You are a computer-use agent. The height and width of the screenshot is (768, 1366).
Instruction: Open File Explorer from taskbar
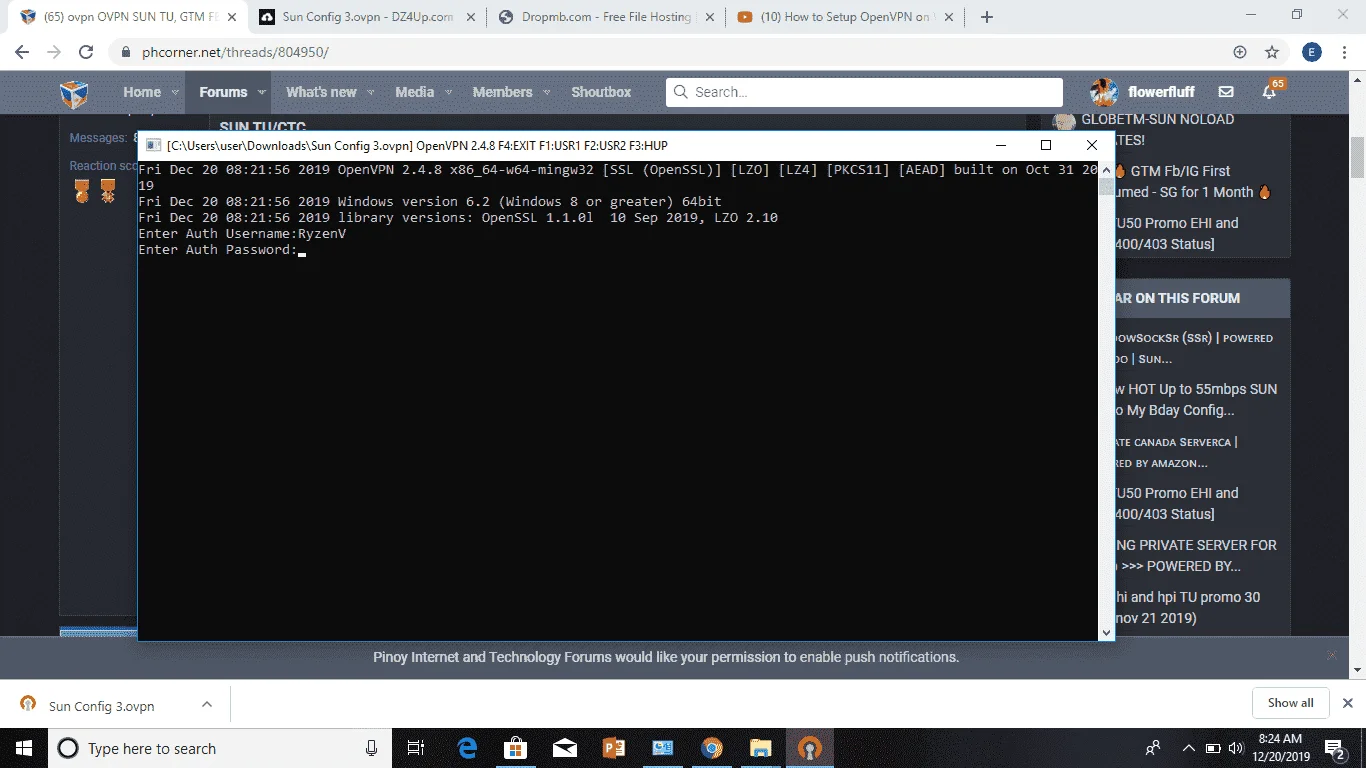(x=761, y=748)
